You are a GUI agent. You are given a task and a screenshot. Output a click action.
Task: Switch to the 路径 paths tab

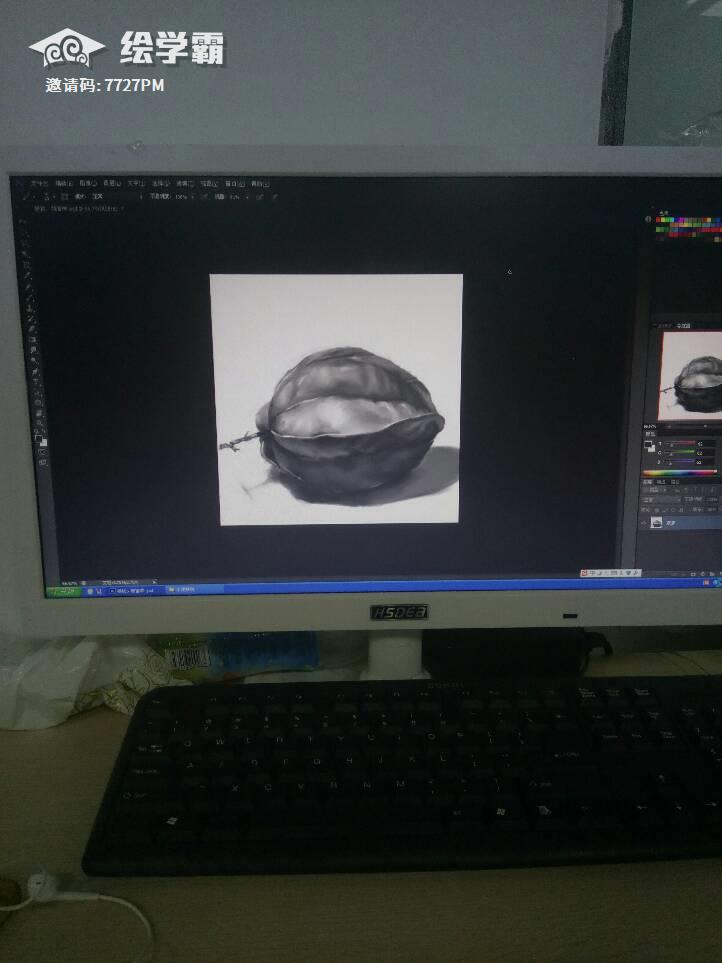675,482
